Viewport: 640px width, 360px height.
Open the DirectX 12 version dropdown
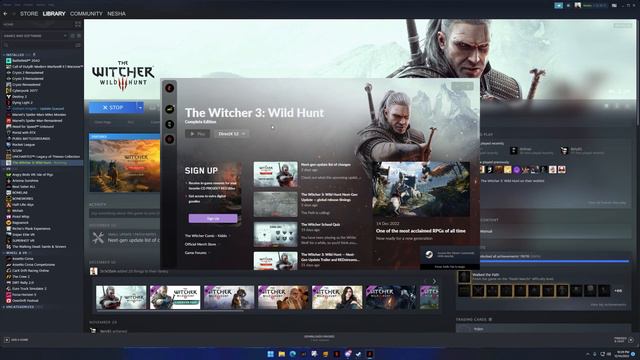click(232, 133)
